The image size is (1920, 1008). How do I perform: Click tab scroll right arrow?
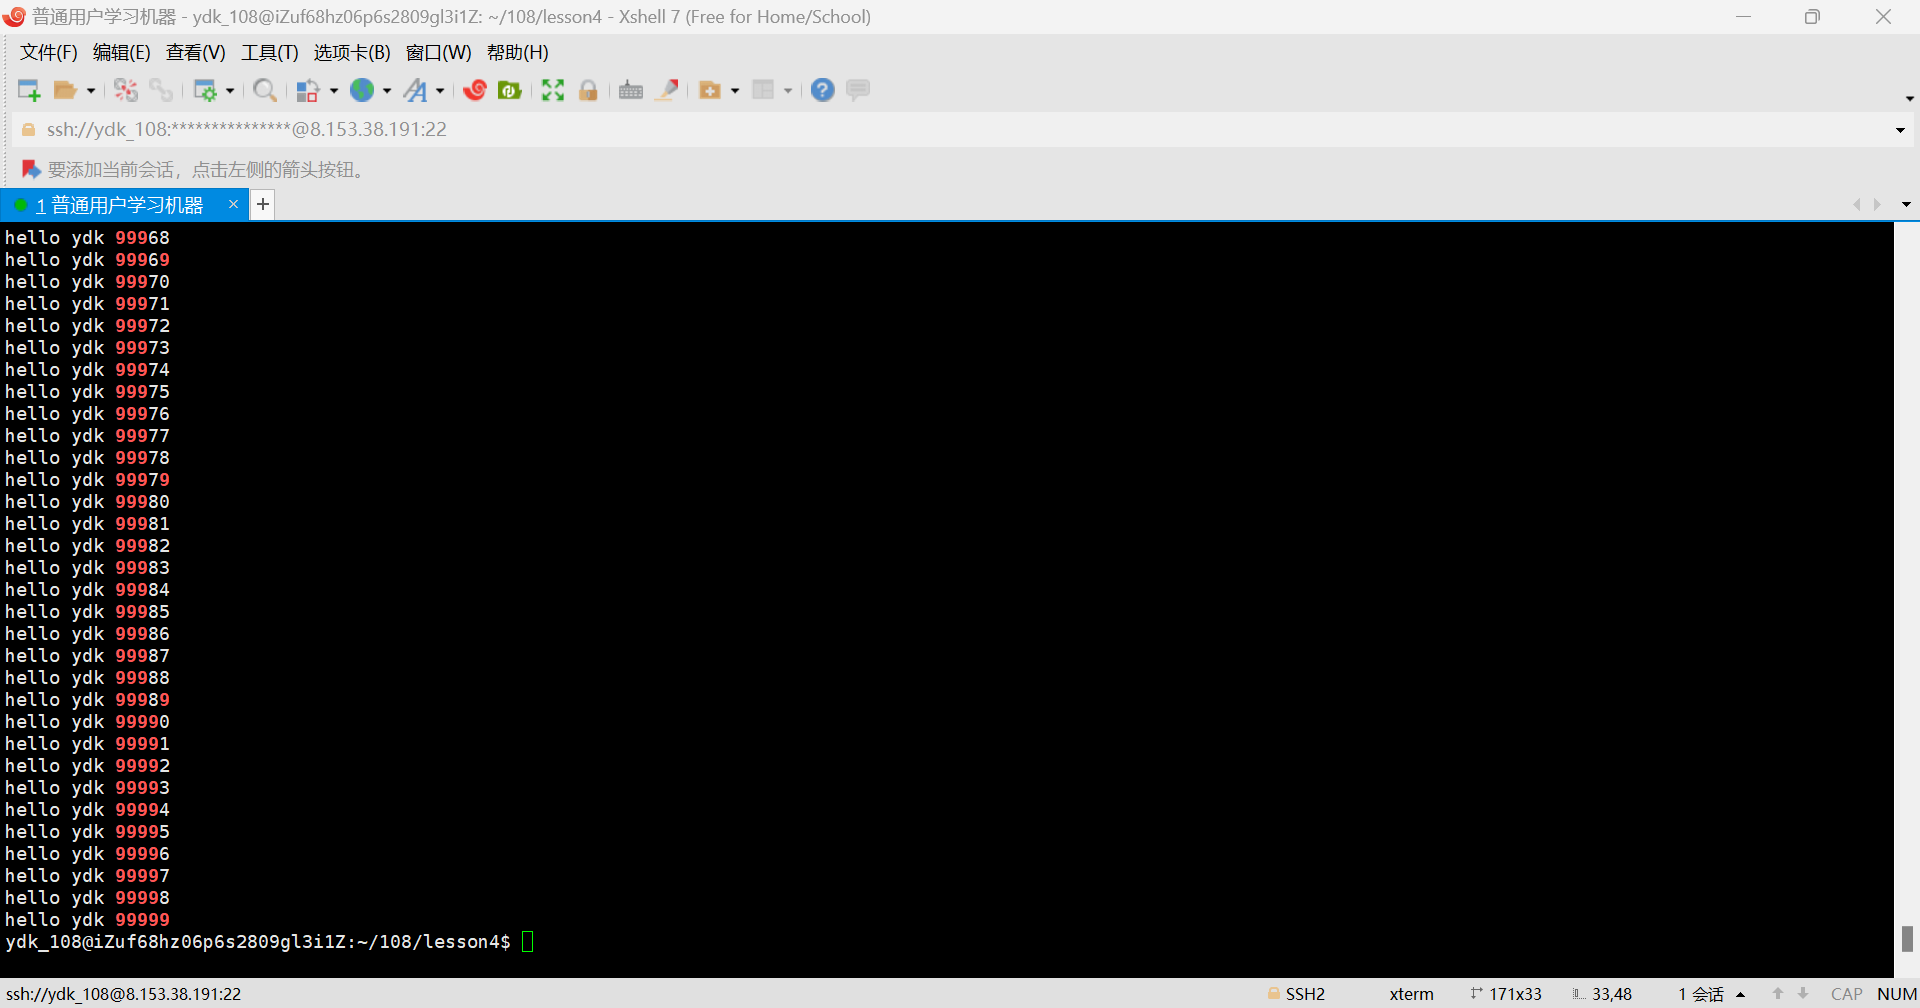(x=1877, y=205)
